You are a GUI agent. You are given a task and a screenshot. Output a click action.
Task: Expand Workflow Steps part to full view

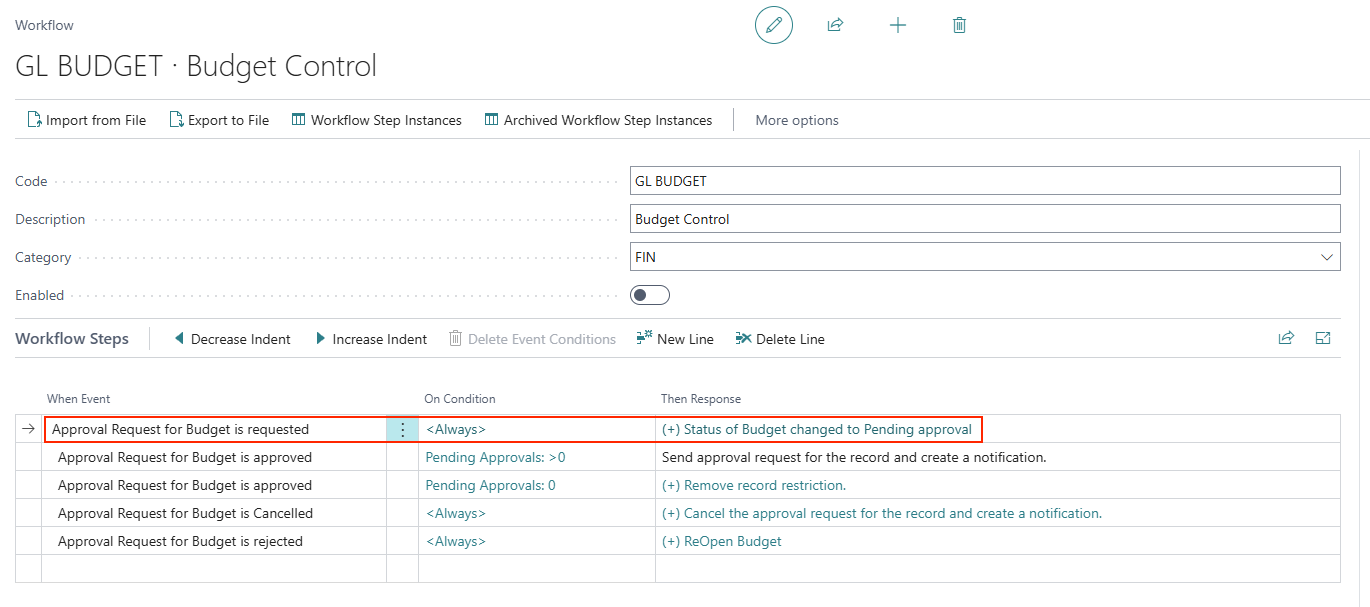[x=1323, y=338]
